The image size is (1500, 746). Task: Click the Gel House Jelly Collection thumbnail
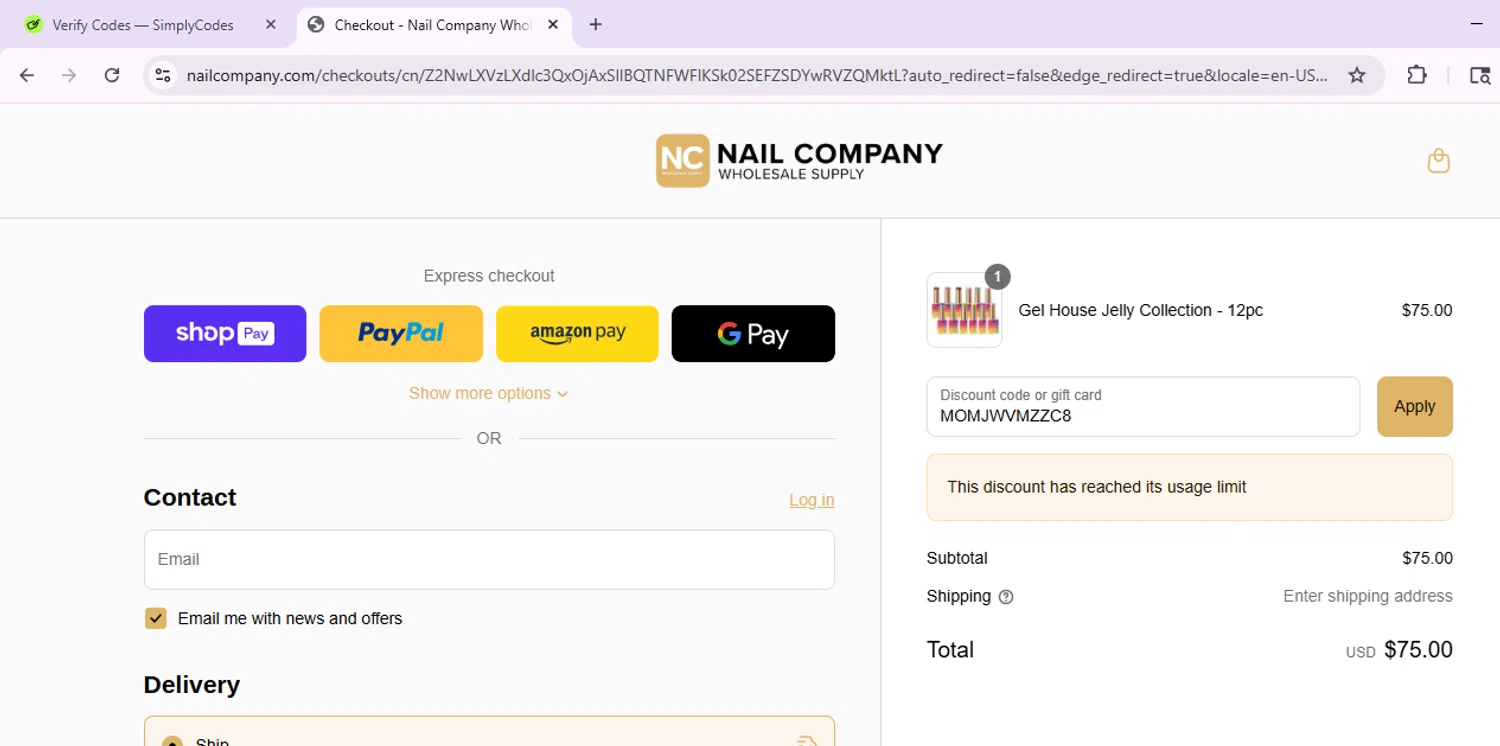pyautogui.click(x=964, y=310)
